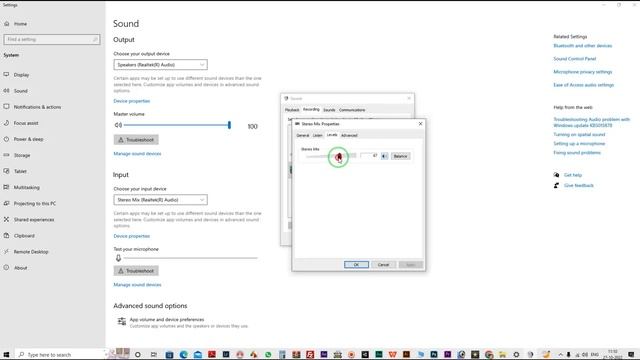640x360 pixels.
Task: Open Notifications & actions settings
Action: click(x=37, y=107)
